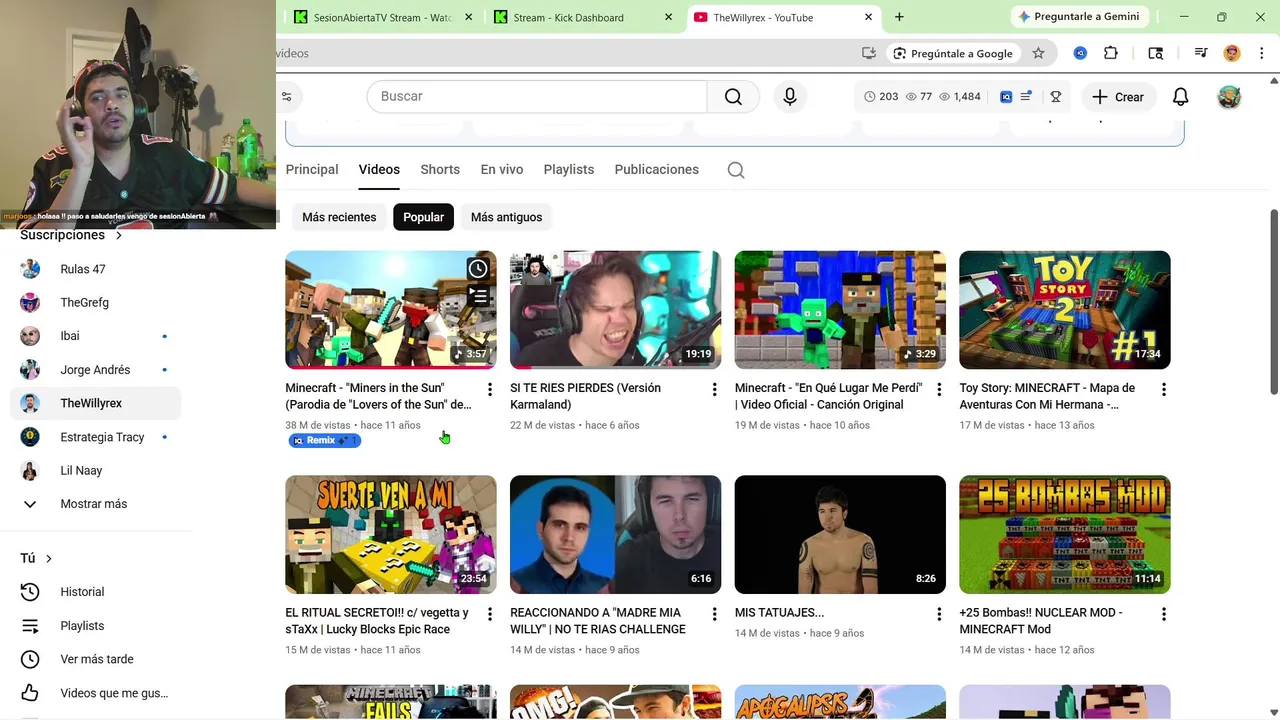Open Ibai subscription

pyautogui.click(x=95, y=336)
